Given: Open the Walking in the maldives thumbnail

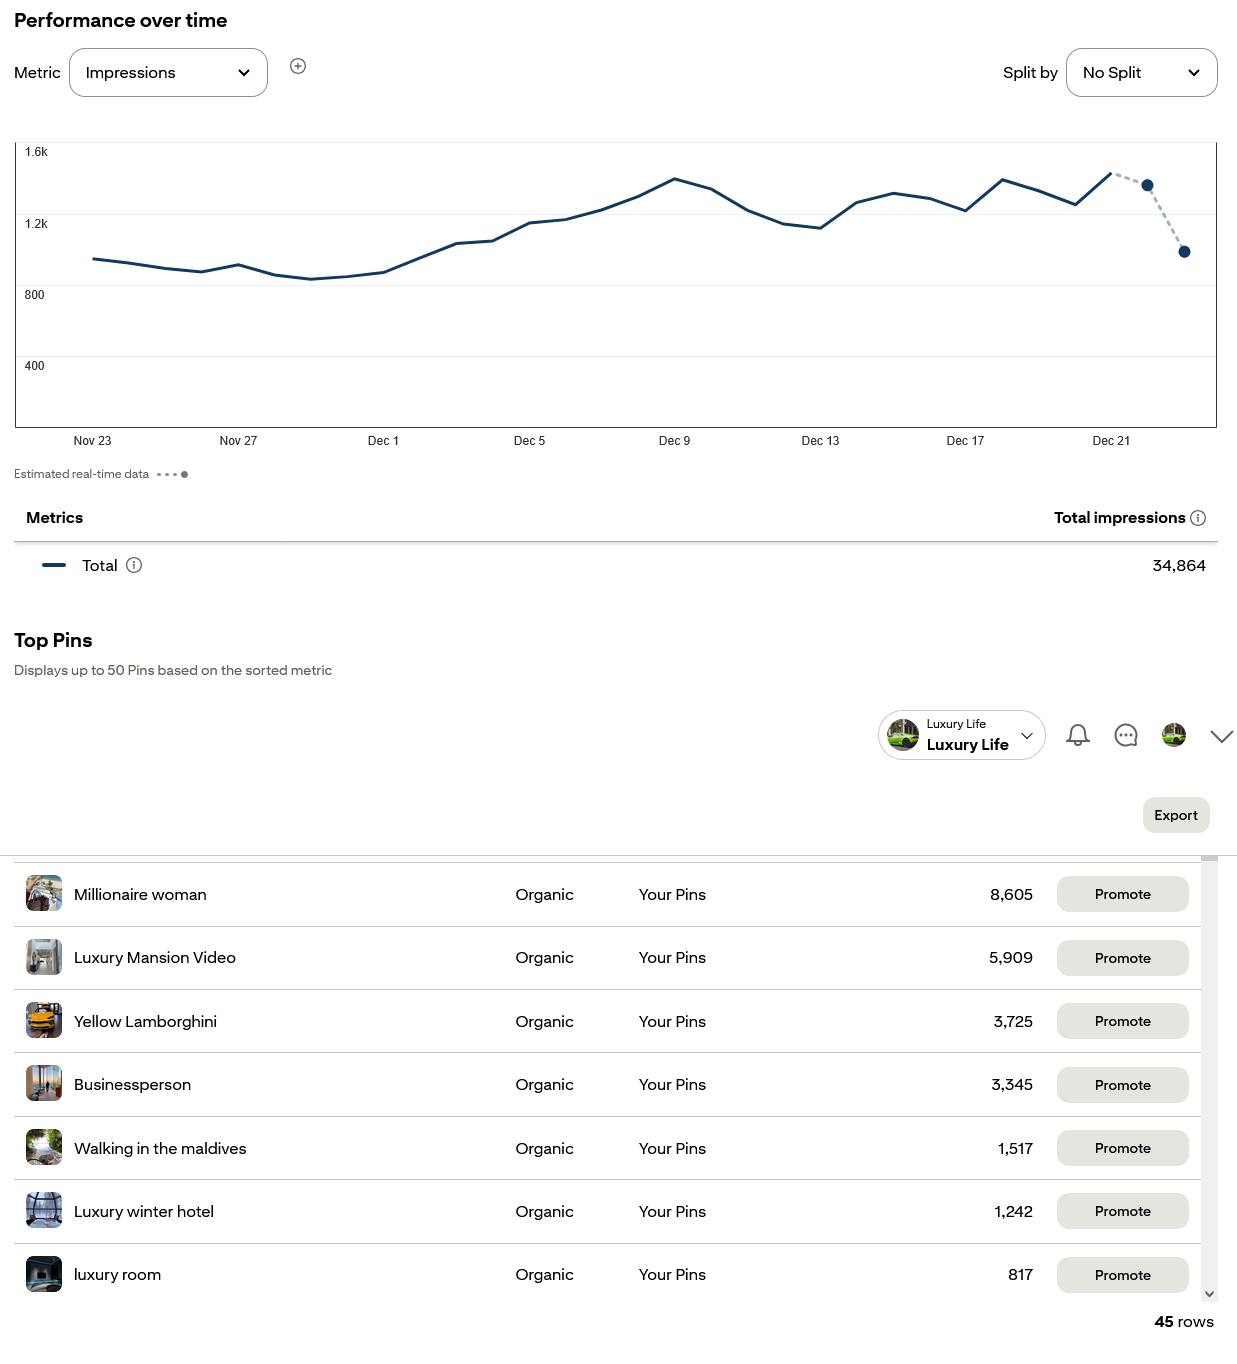Looking at the screenshot, I should pyautogui.click(x=44, y=1147).
